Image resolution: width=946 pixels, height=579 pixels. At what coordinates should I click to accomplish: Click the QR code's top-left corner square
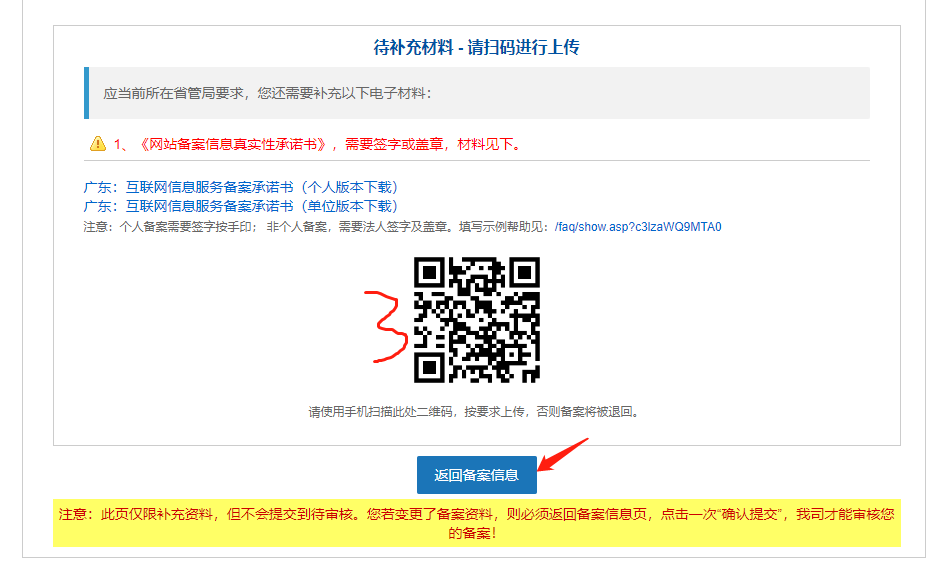(430, 273)
